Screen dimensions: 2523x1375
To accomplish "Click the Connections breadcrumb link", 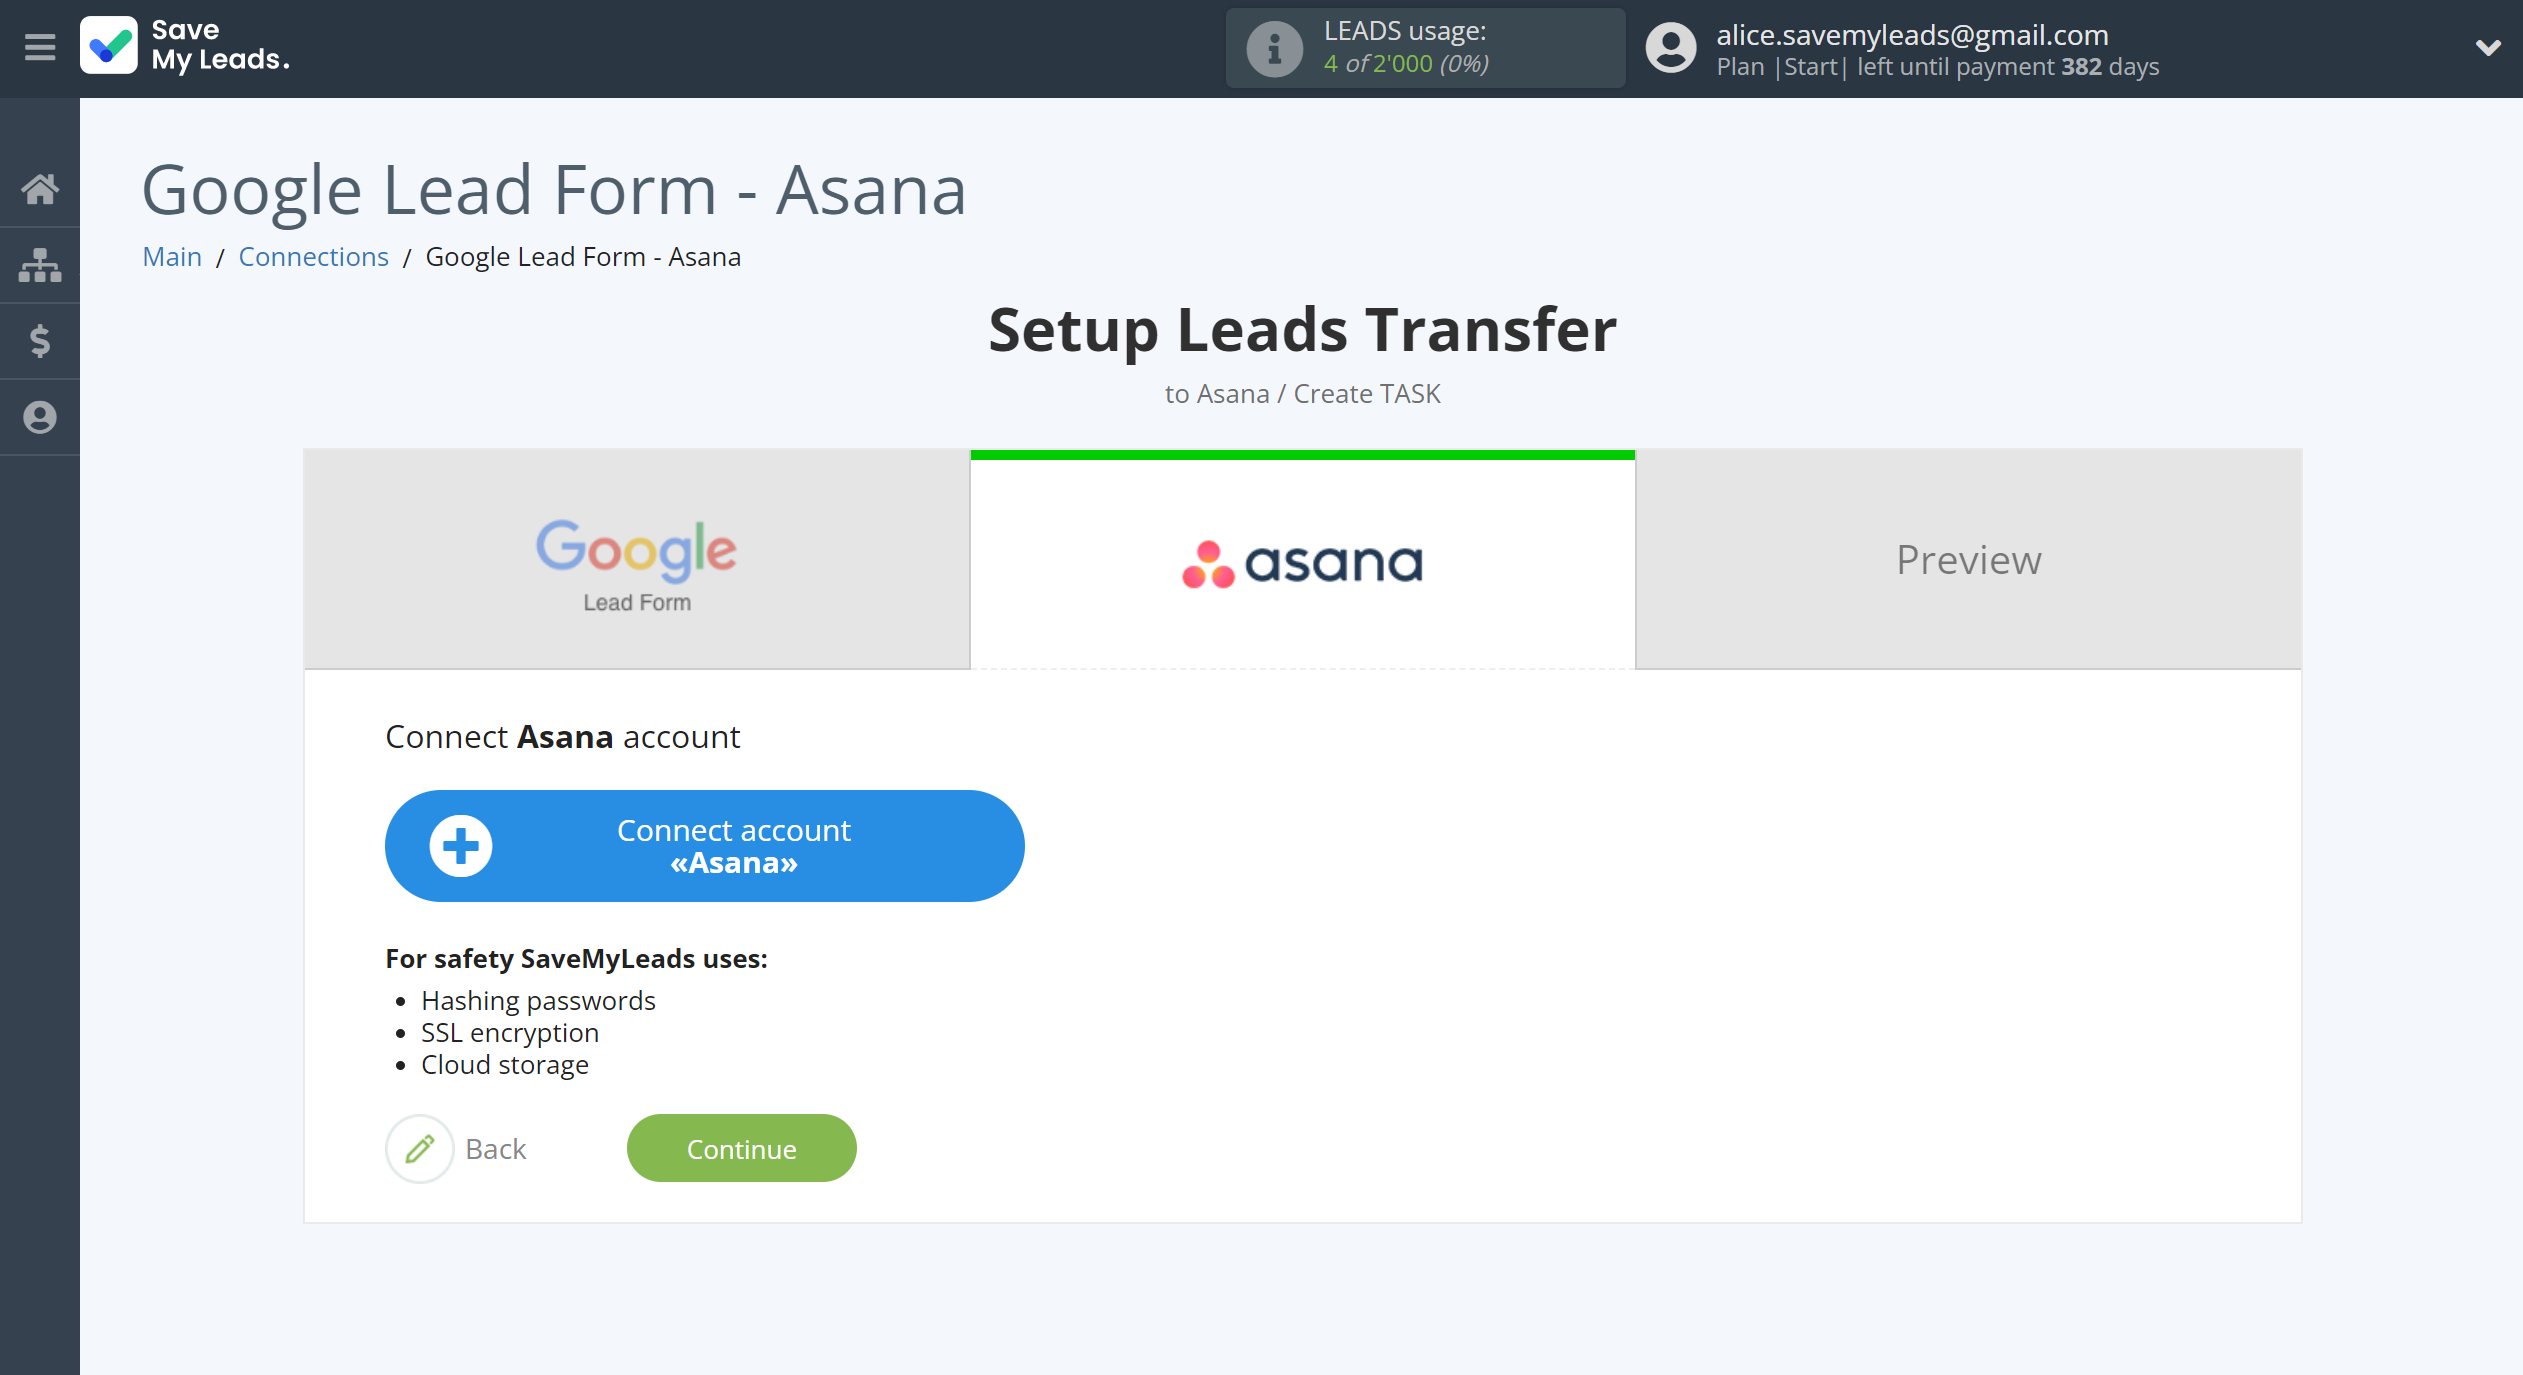I will [x=313, y=256].
